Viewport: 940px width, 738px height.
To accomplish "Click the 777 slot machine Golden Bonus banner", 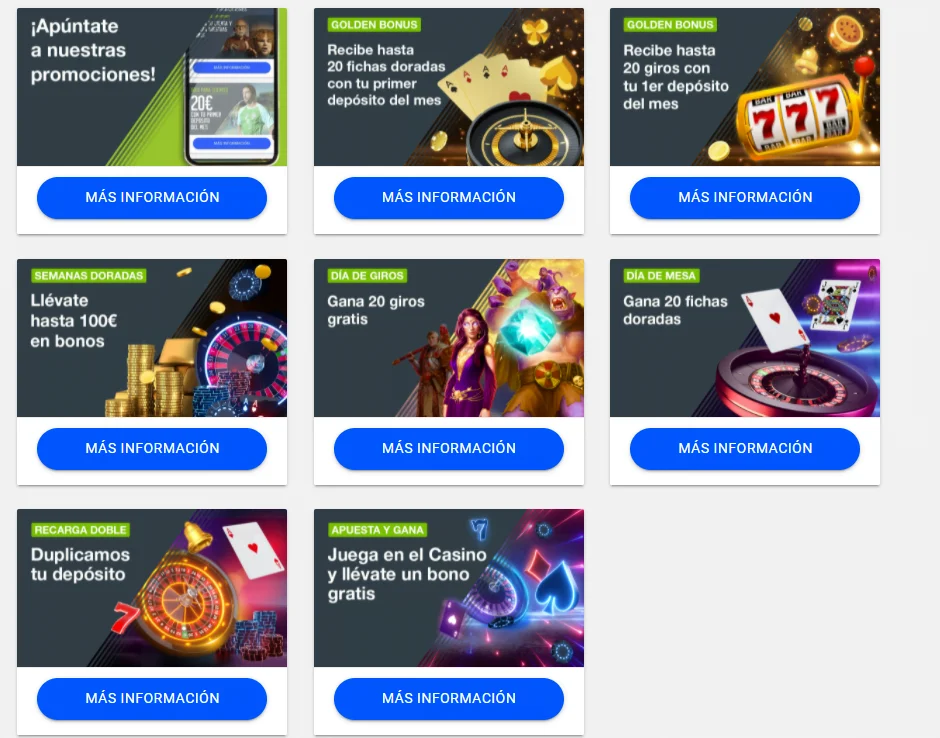I will (745, 87).
